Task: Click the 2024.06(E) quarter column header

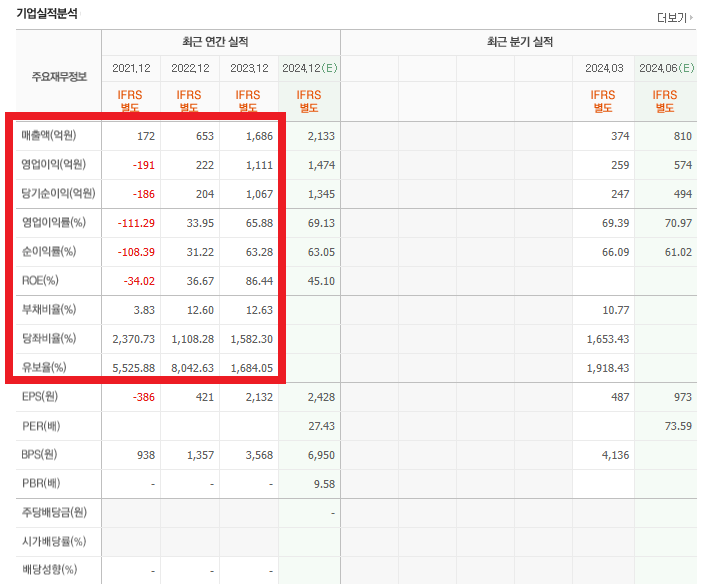Action: 666,68
